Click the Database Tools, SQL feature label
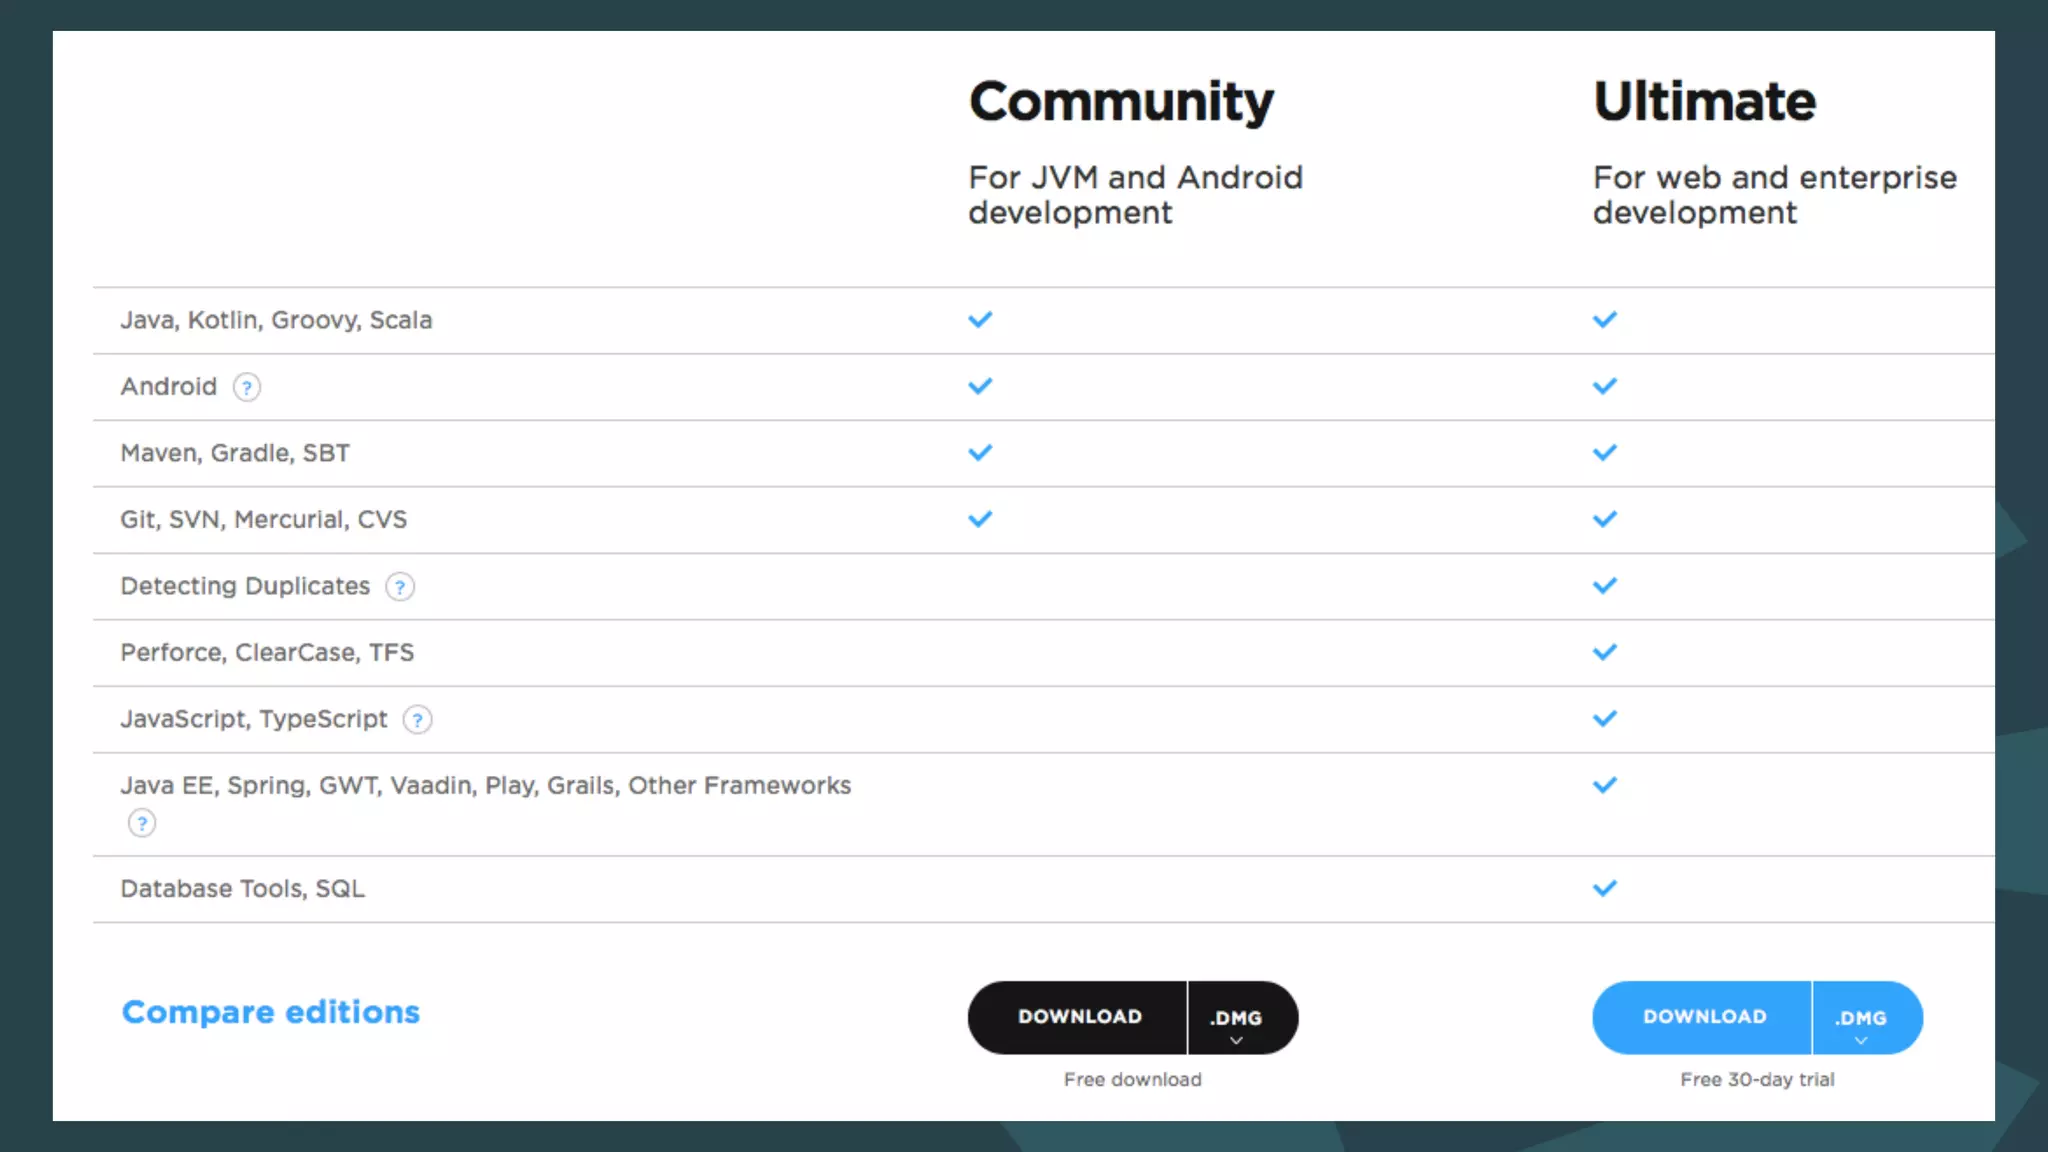The width and height of the screenshot is (2048, 1152). 242,889
